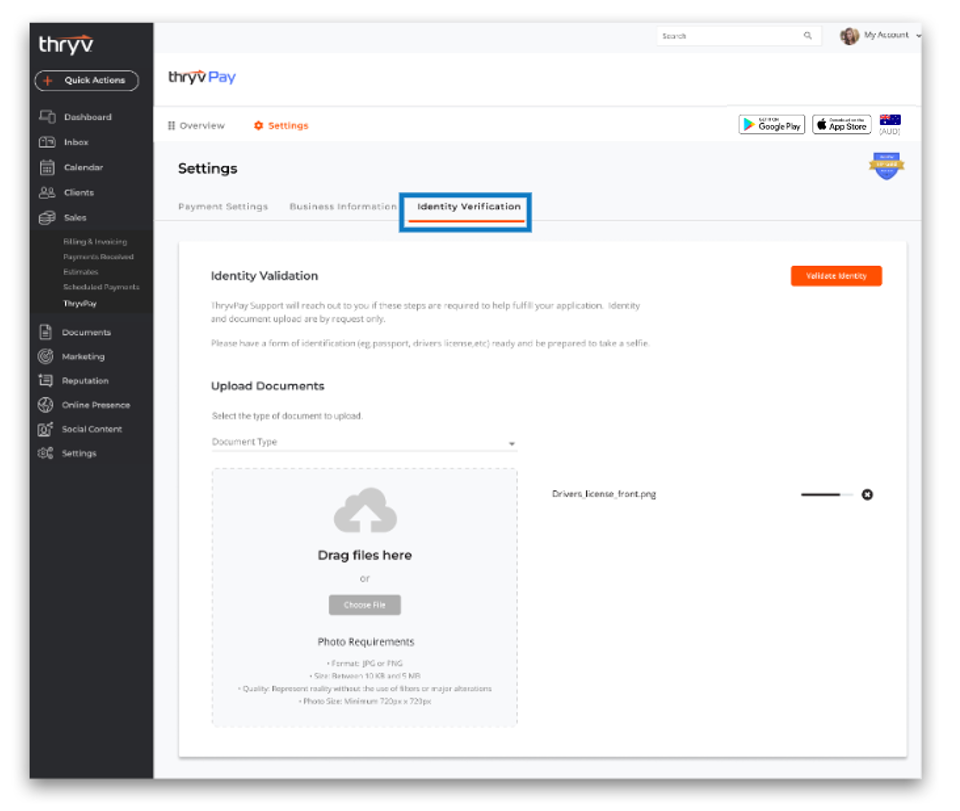Click the My Account avatar photo
960x811 pixels.
coord(849,36)
